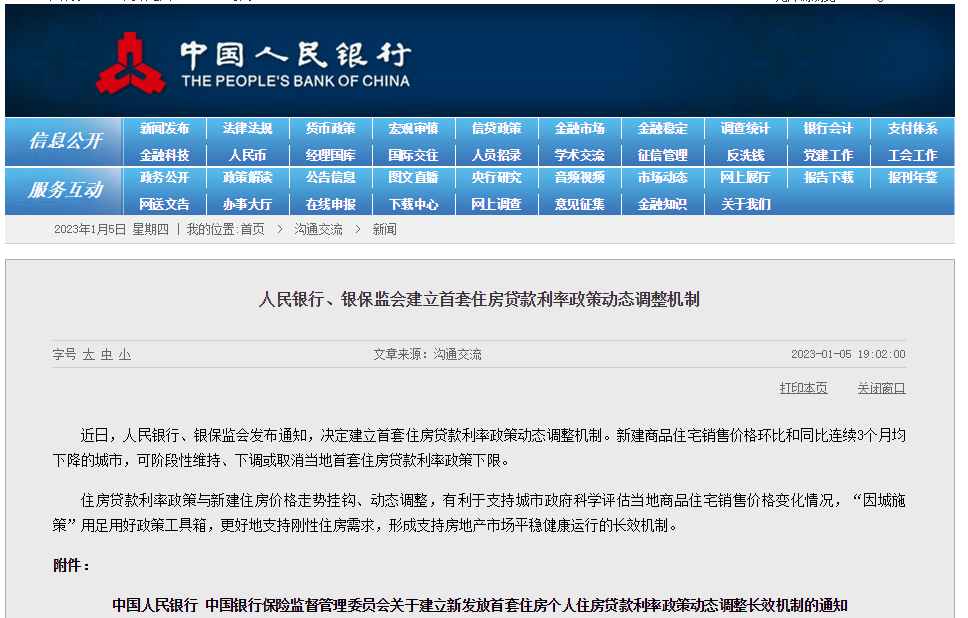Click the 信息公开 category header

65,141
